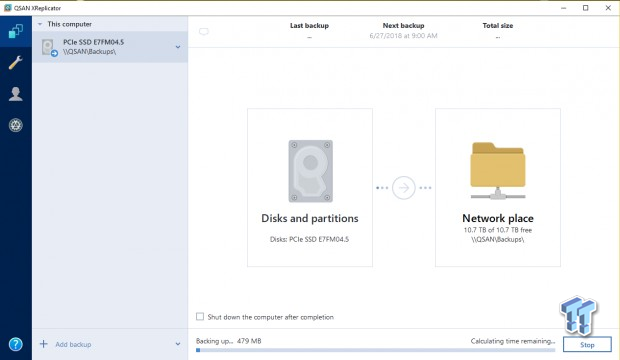
Task: Select the PCIe SSD E7FM04.5 backup entry
Action: coord(110,47)
